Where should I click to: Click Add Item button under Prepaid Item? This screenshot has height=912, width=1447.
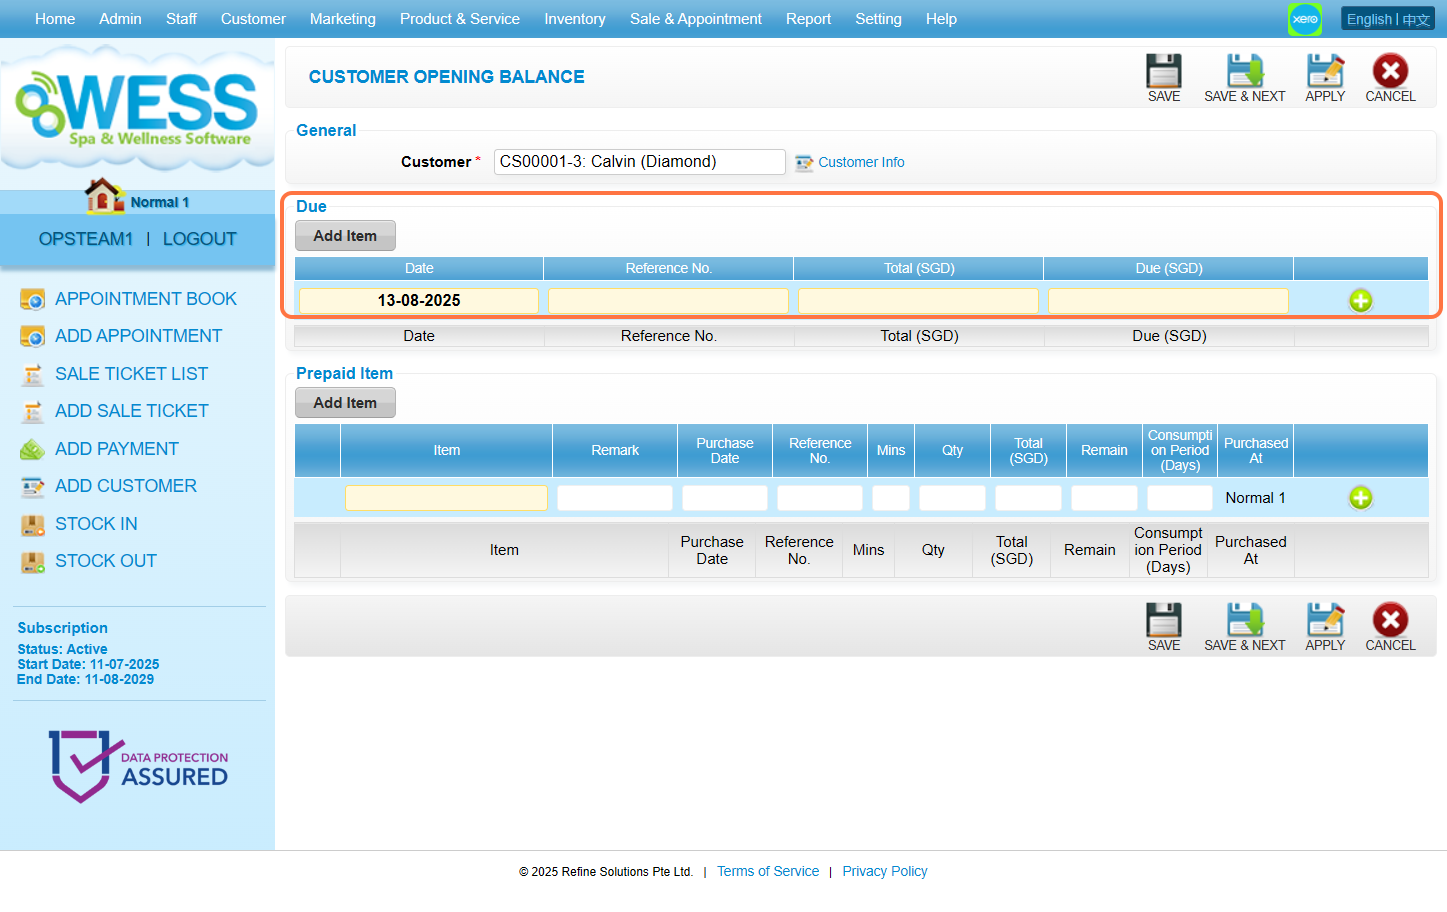(x=345, y=403)
